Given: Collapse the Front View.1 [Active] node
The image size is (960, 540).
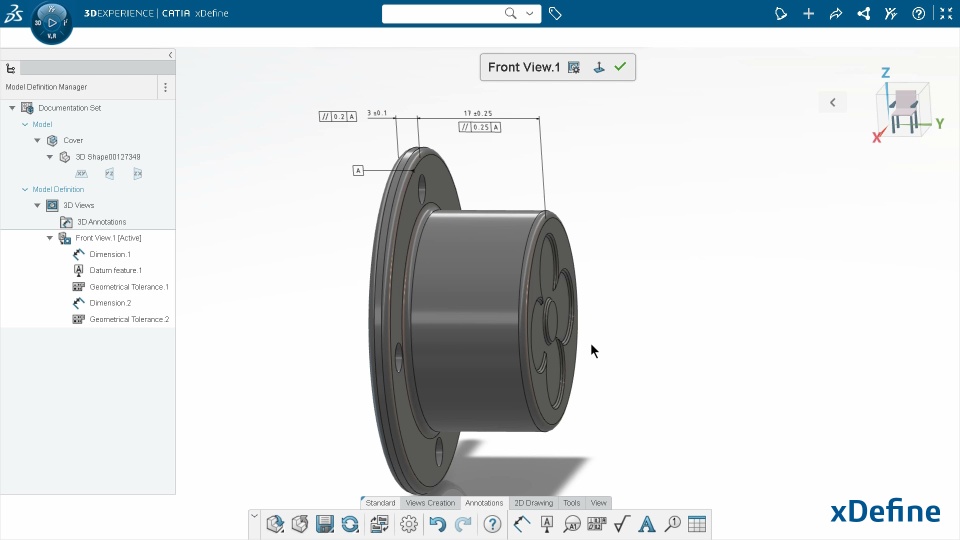Looking at the screenshot, I should point(50,238).
